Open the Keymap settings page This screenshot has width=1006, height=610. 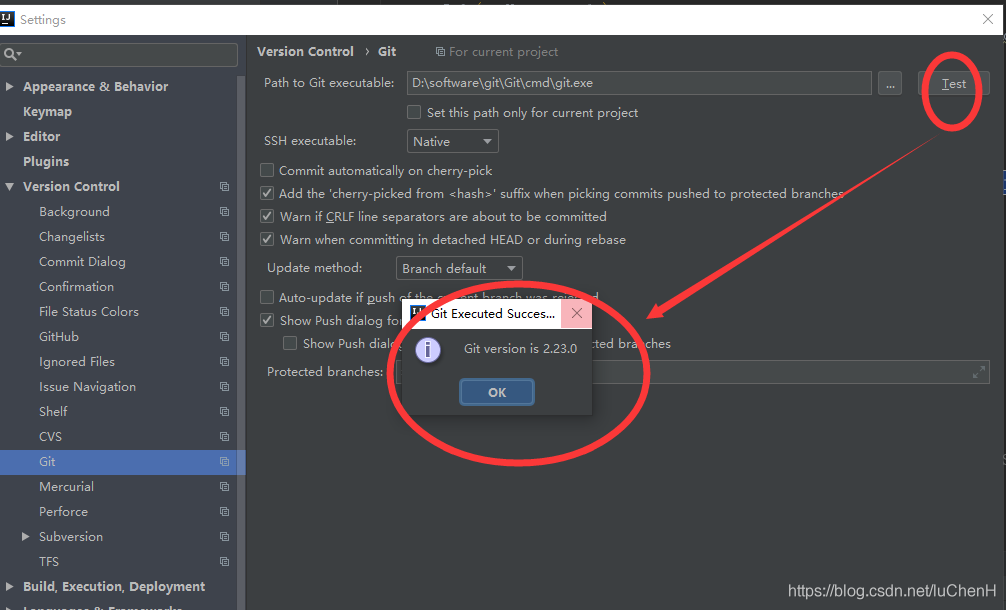pyautogui.click(x=47, y=112)
